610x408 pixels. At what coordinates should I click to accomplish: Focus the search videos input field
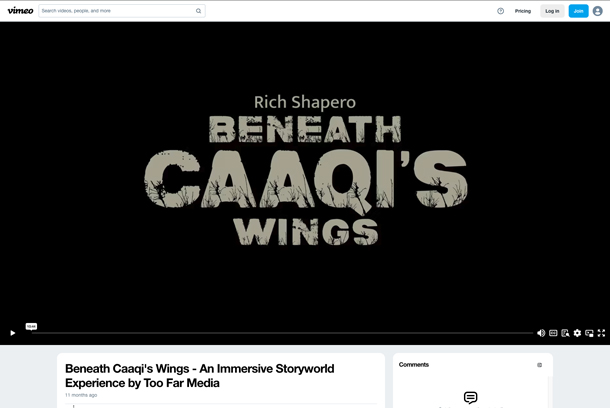tap(122, 11)
